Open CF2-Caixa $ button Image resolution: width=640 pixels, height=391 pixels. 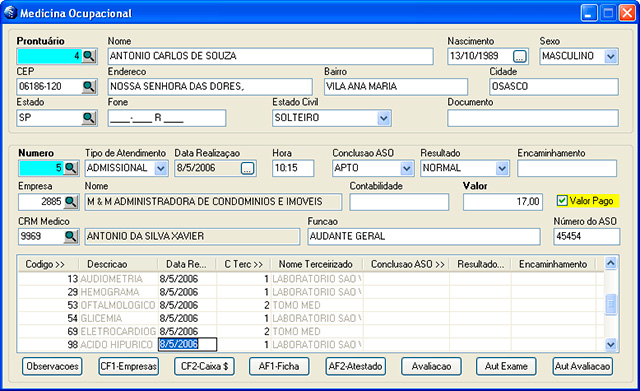point(204,367)
